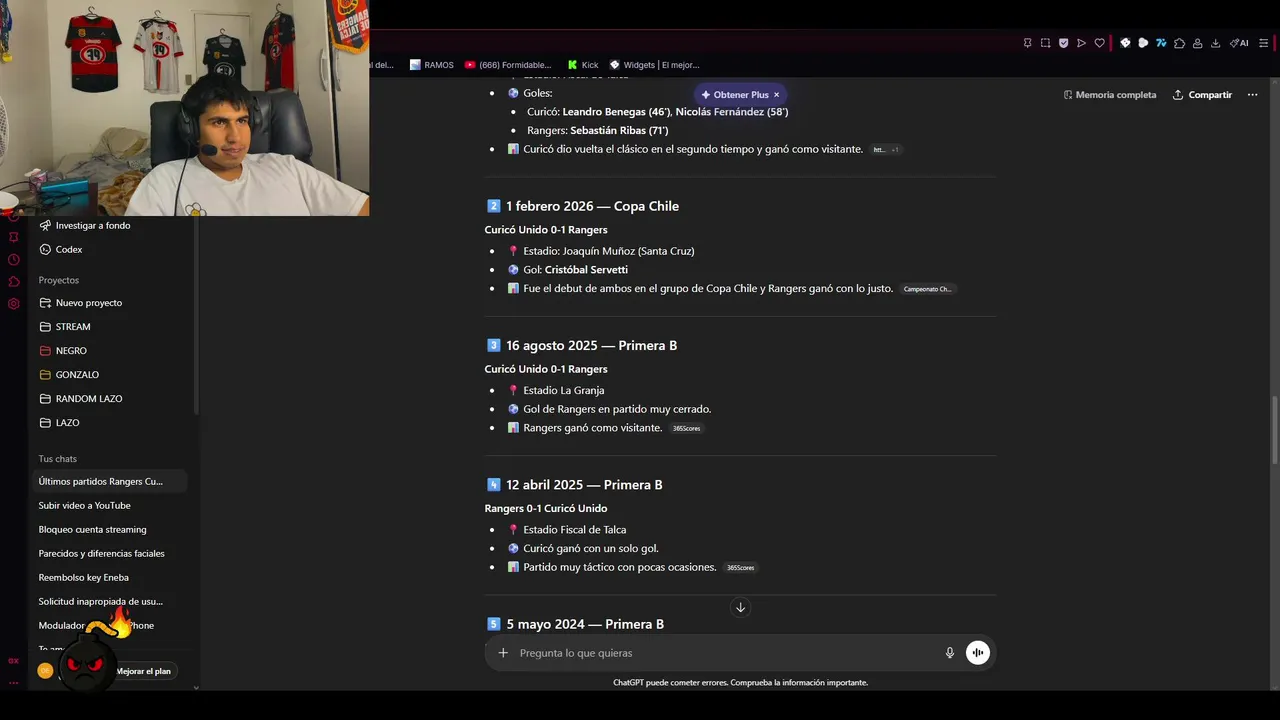Dismiss the Obtener Plus banner
The height and width of the screenshot is (720, 1280).
click(777, 95)
